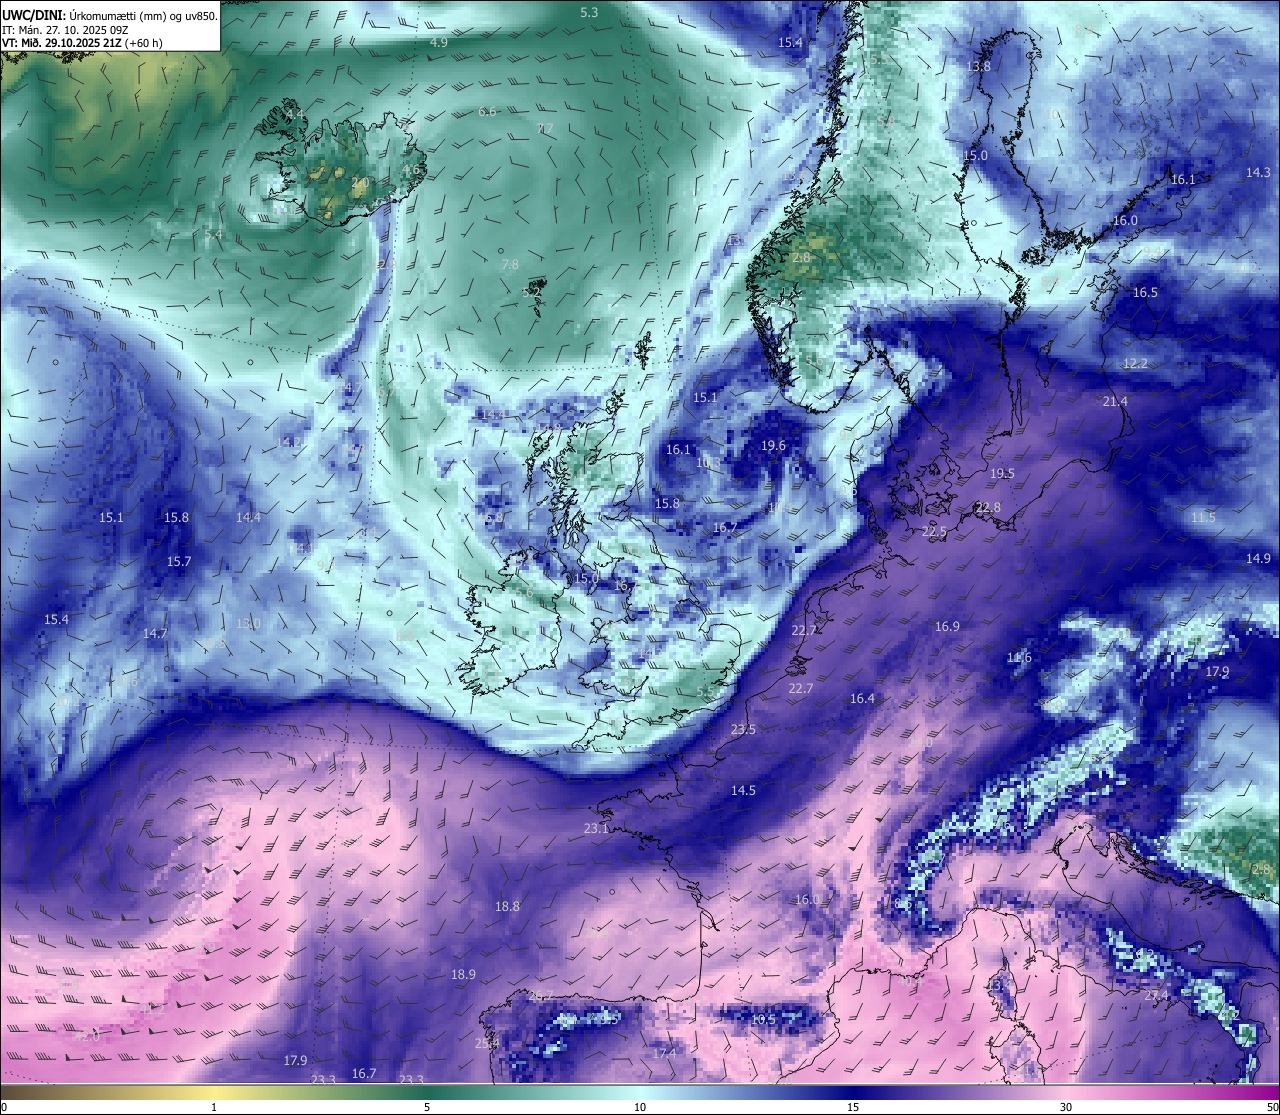Click the color scale tick label 1
Screen dimensions: 1280x1115
[214, 1107]
